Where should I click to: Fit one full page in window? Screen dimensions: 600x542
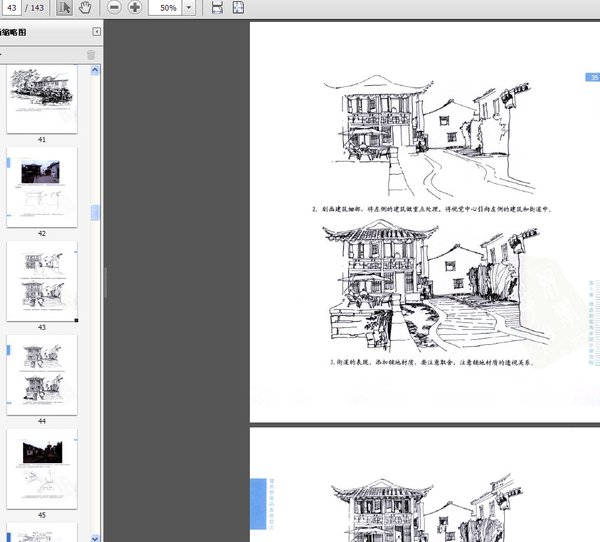[x=238, y=8]
